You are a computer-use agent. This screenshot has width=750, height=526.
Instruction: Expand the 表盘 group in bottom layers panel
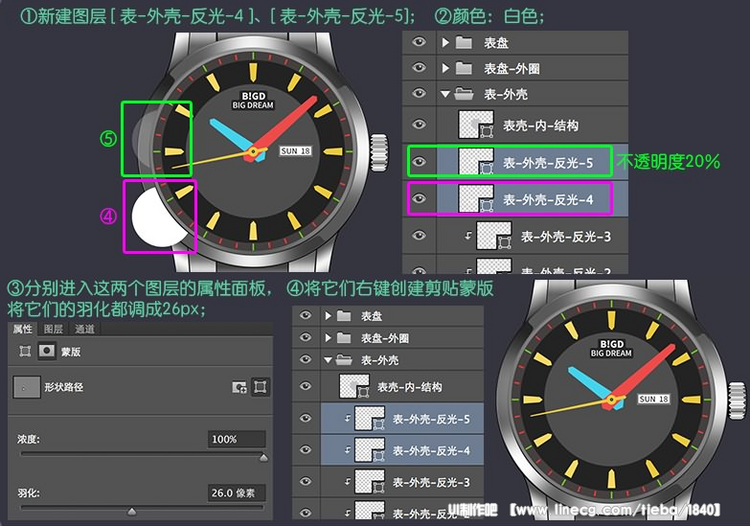[328, 316]
